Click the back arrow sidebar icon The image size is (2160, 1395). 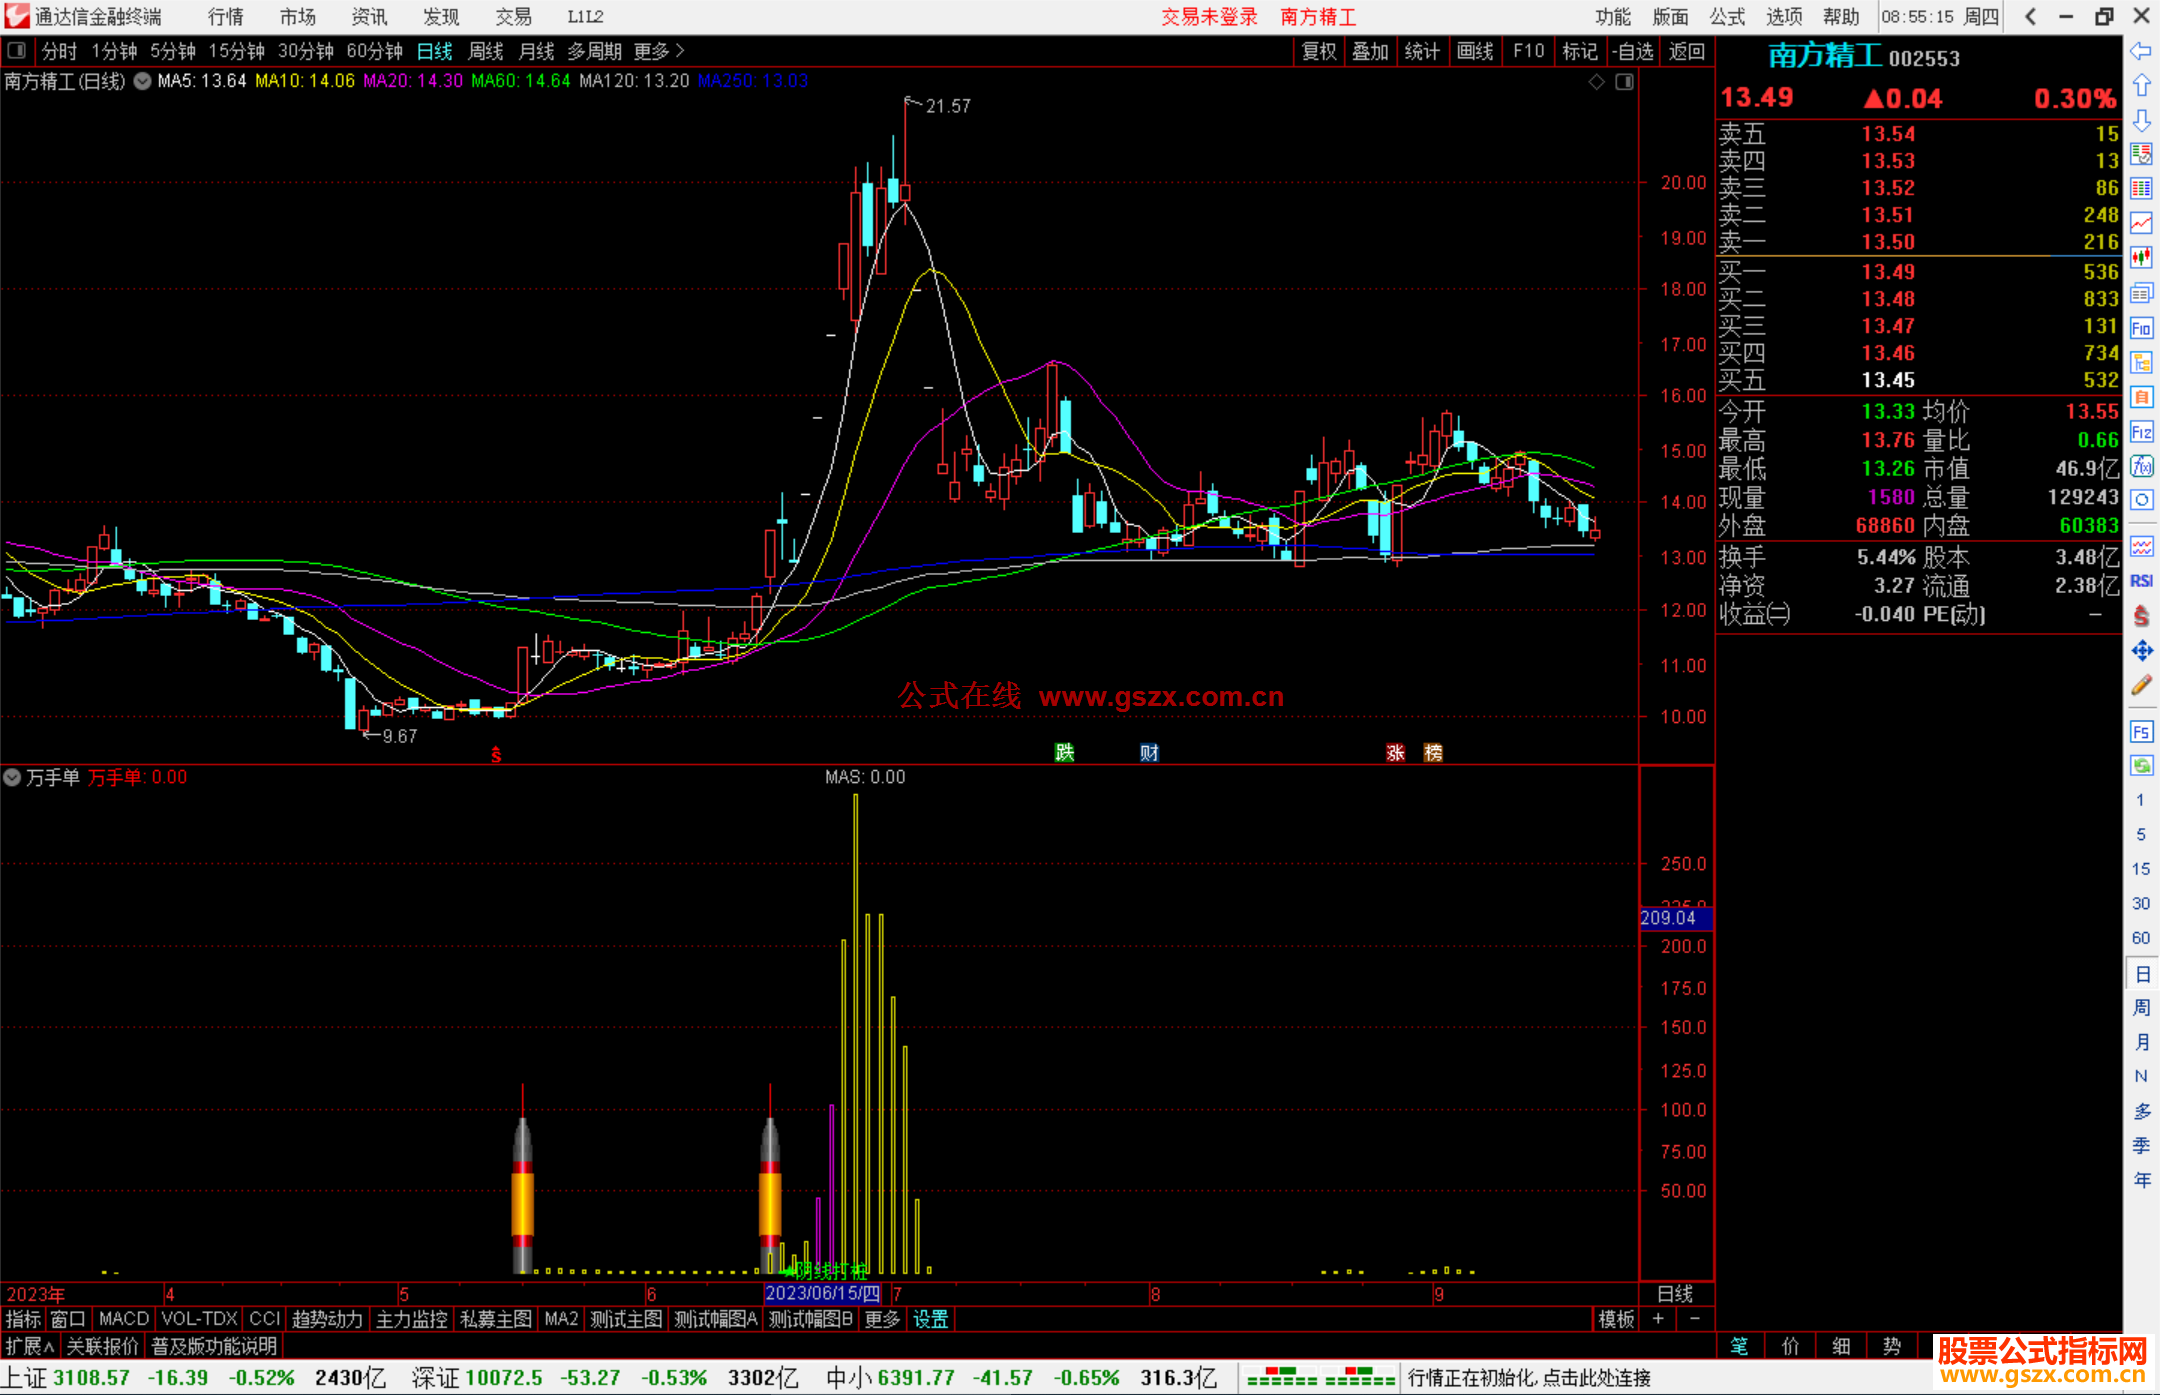[2141, 51]
